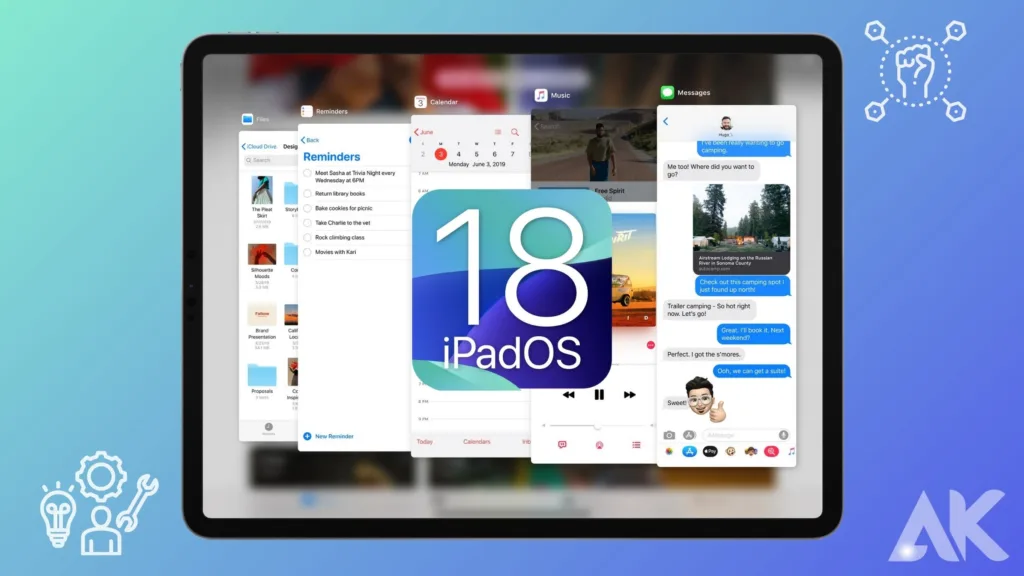Select day 5 in Calendar week row
Screen dimensions: 1024x576
(x=477, y=154)
